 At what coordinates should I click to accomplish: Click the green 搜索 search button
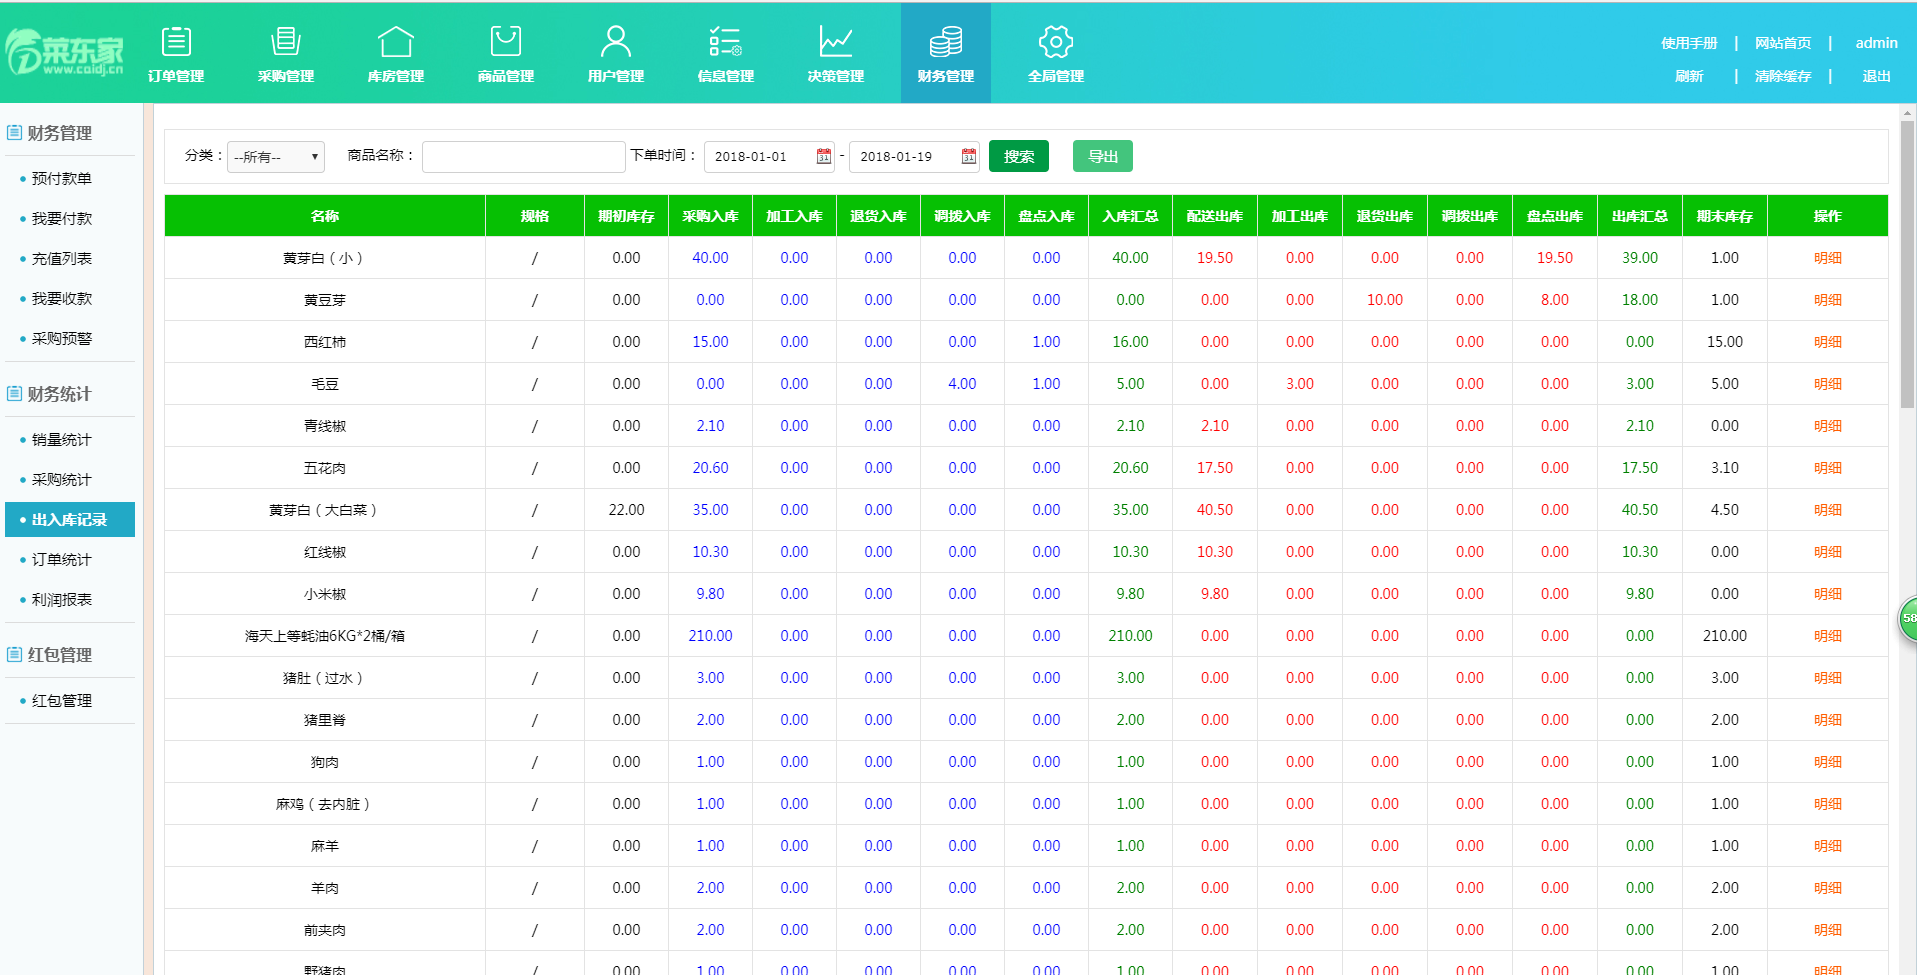point(1018,156)
